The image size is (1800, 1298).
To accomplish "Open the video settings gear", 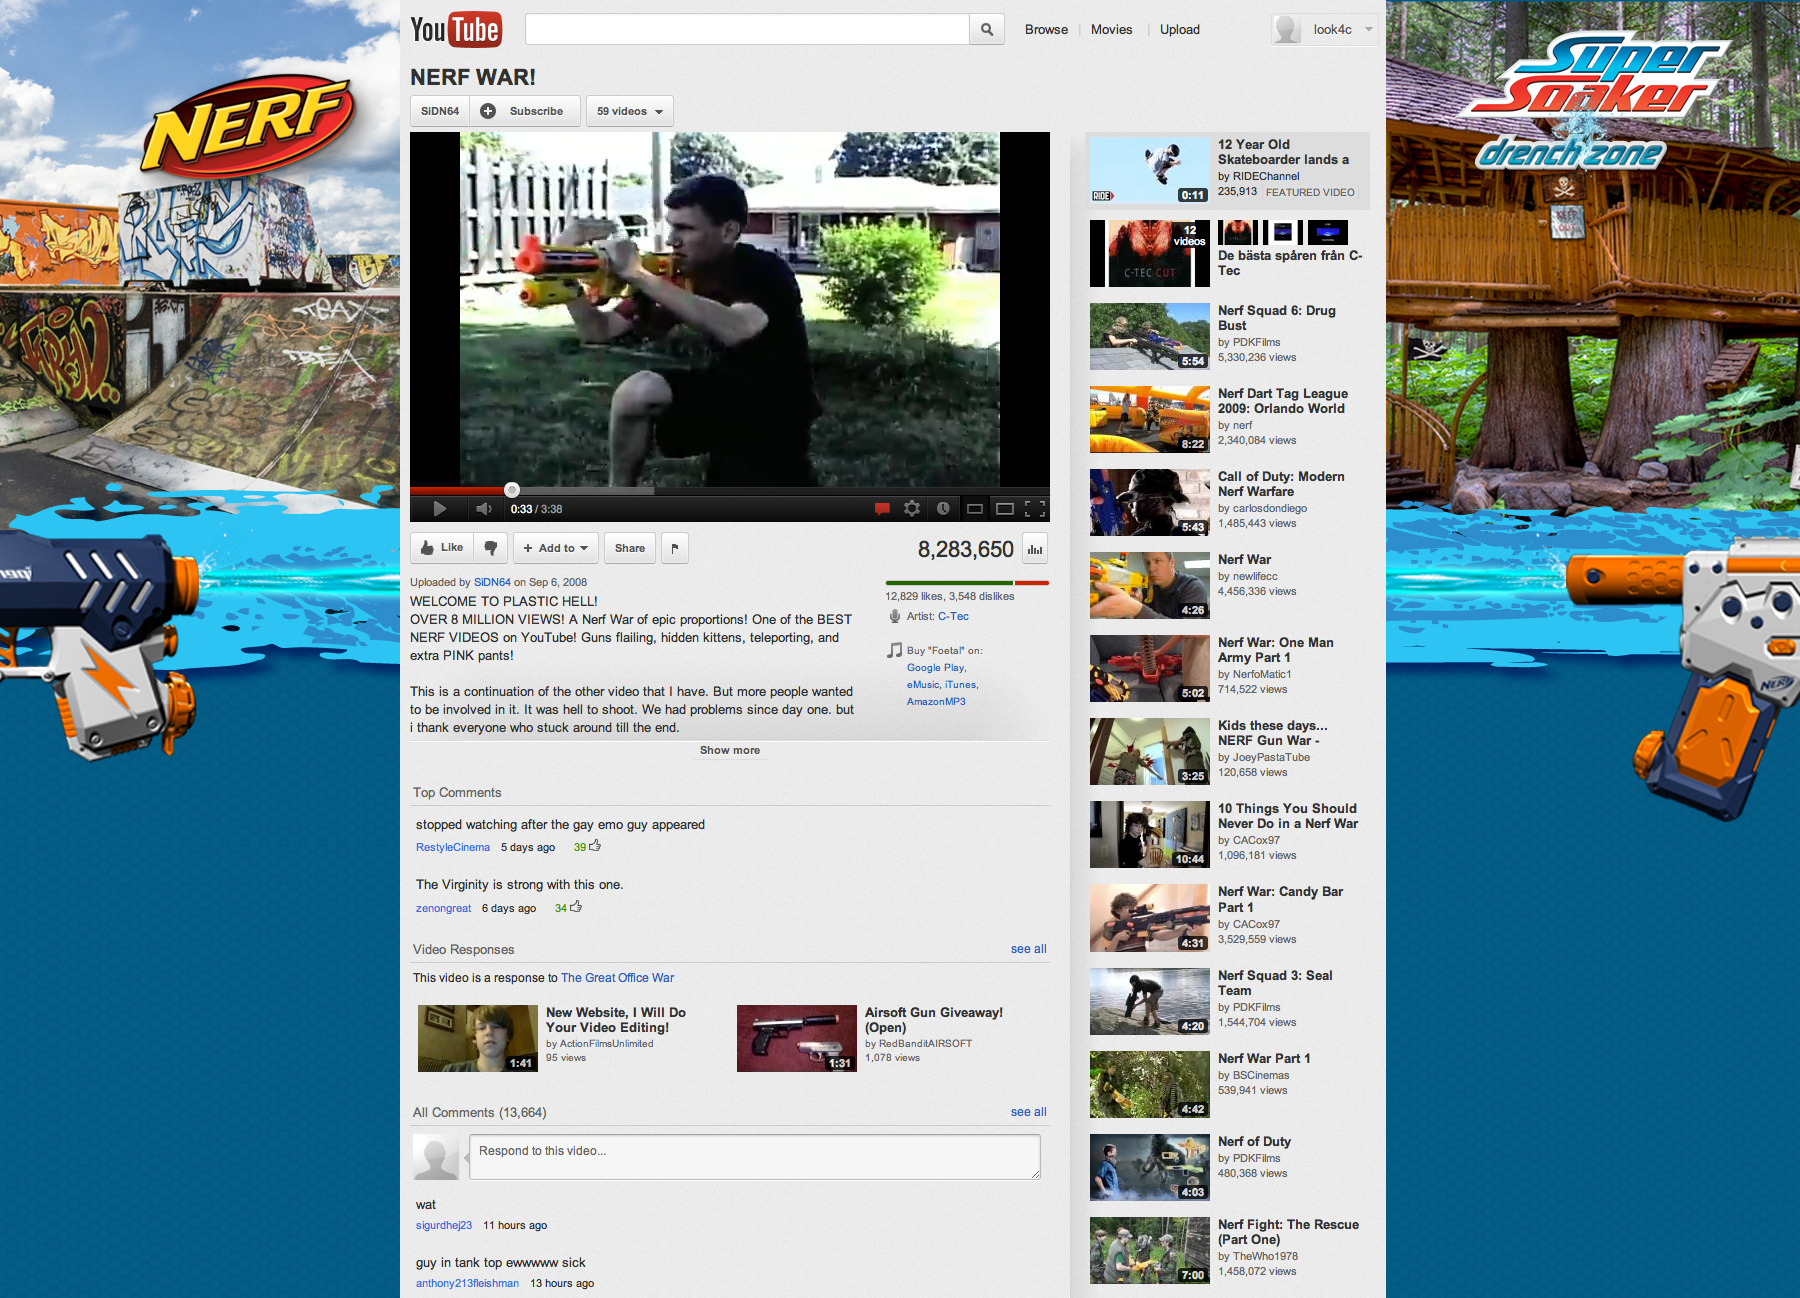I will tap(912, 509).
